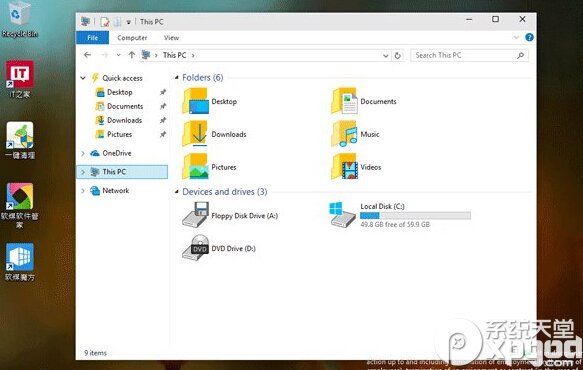Select the DVD Drive (D:)

(219, 248)
